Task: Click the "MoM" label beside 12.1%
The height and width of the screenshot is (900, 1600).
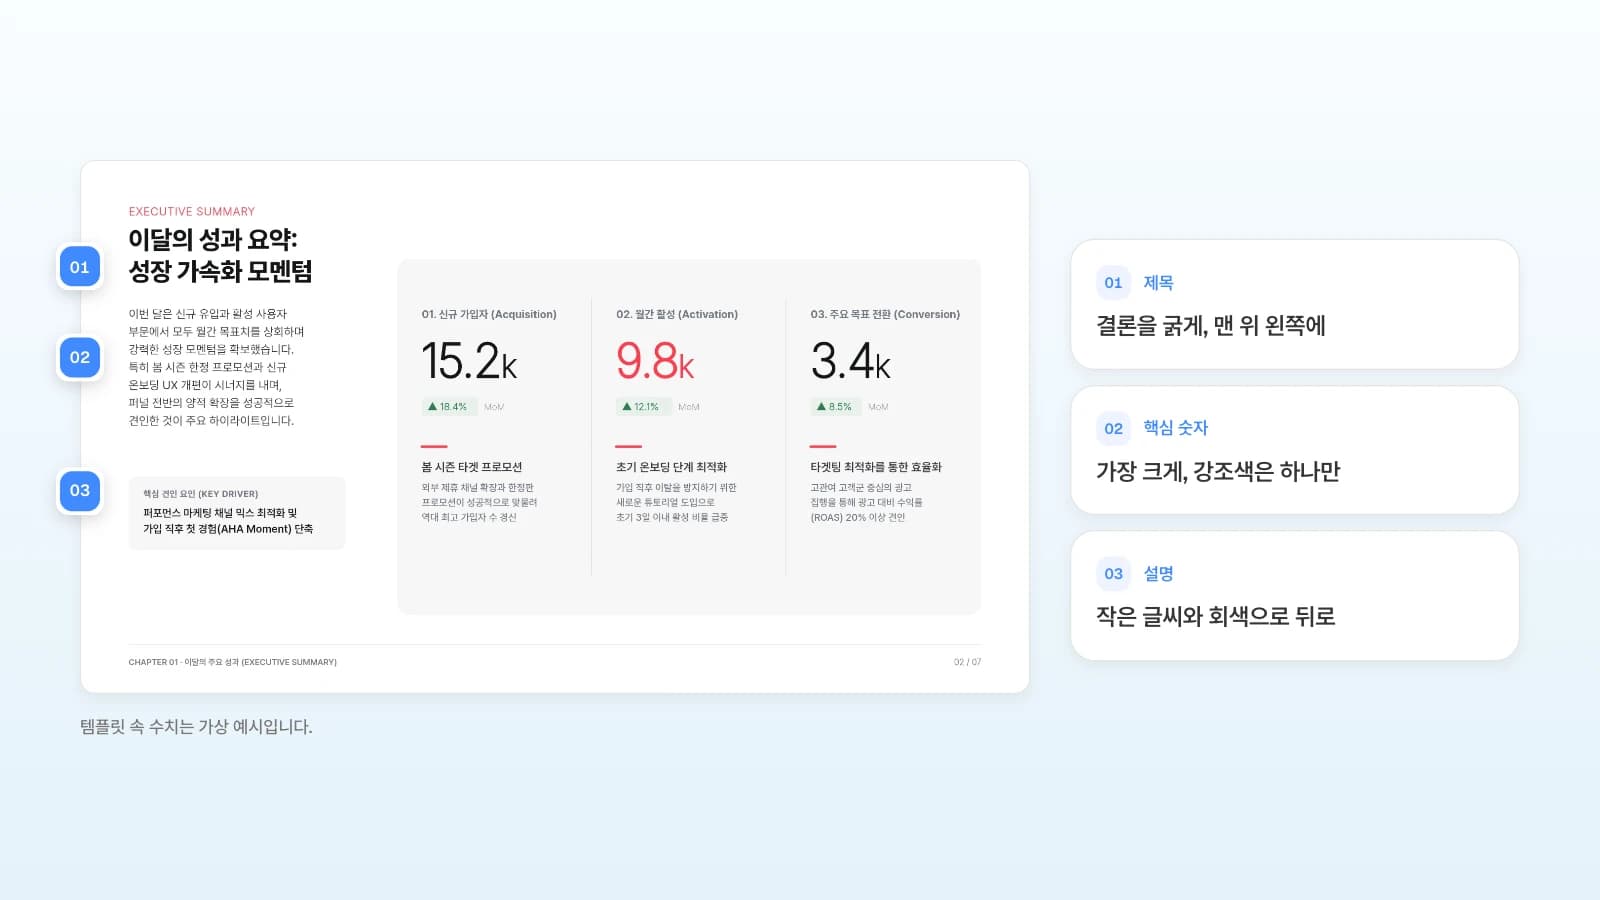Action: 689,407
